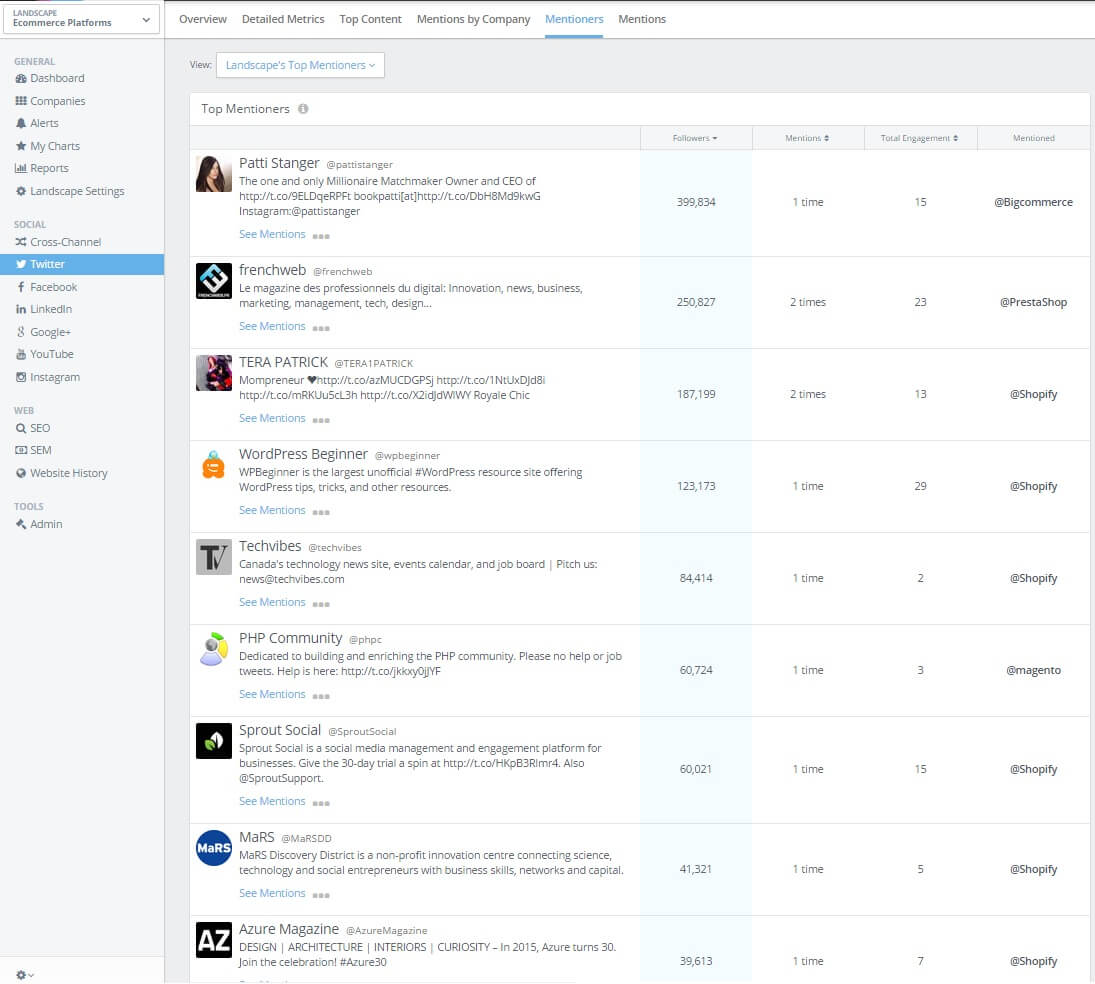The width and height of the screenshot is (1095, 984).
Task: Open YouTube in the sidebar
Action: pyautogui.click(x=44, y=354)
